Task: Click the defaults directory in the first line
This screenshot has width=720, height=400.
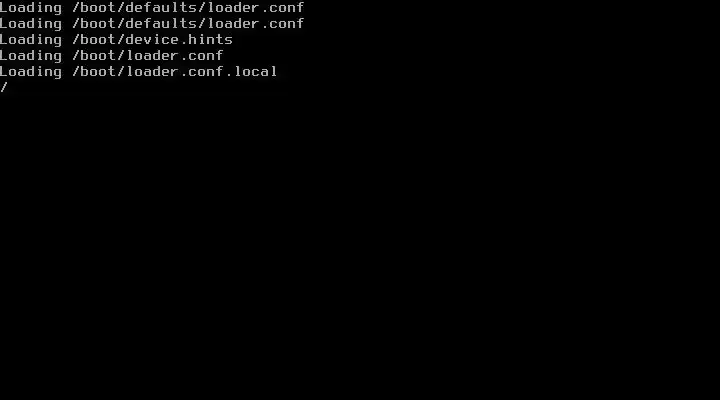Action: [x=161, y=7]
